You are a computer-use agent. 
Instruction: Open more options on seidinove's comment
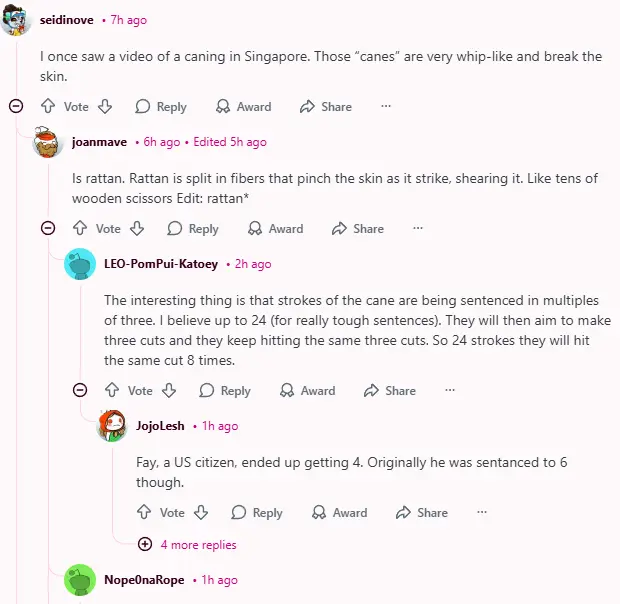(x=386, y=107)
